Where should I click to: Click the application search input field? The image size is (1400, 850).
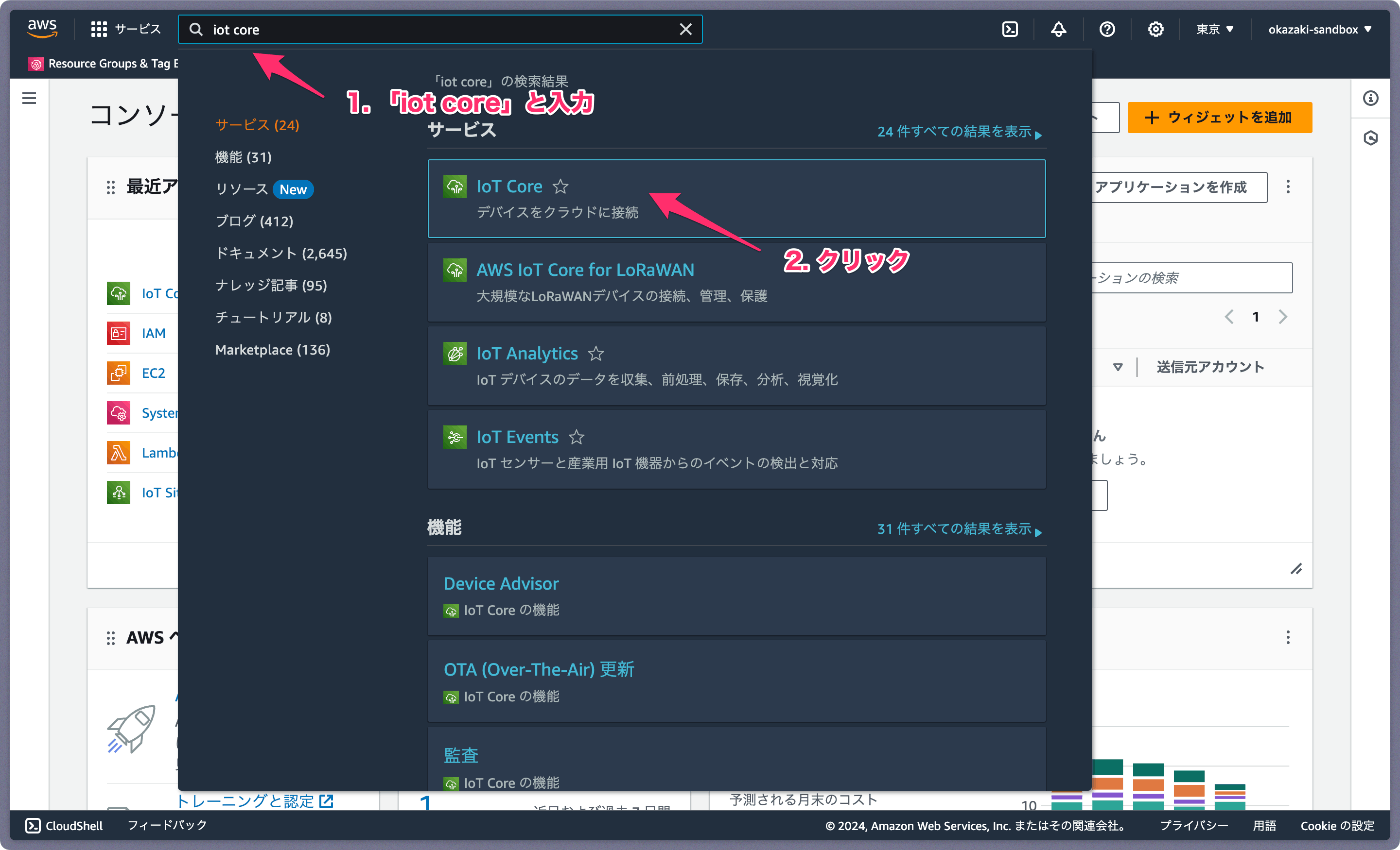point(1190,278)
